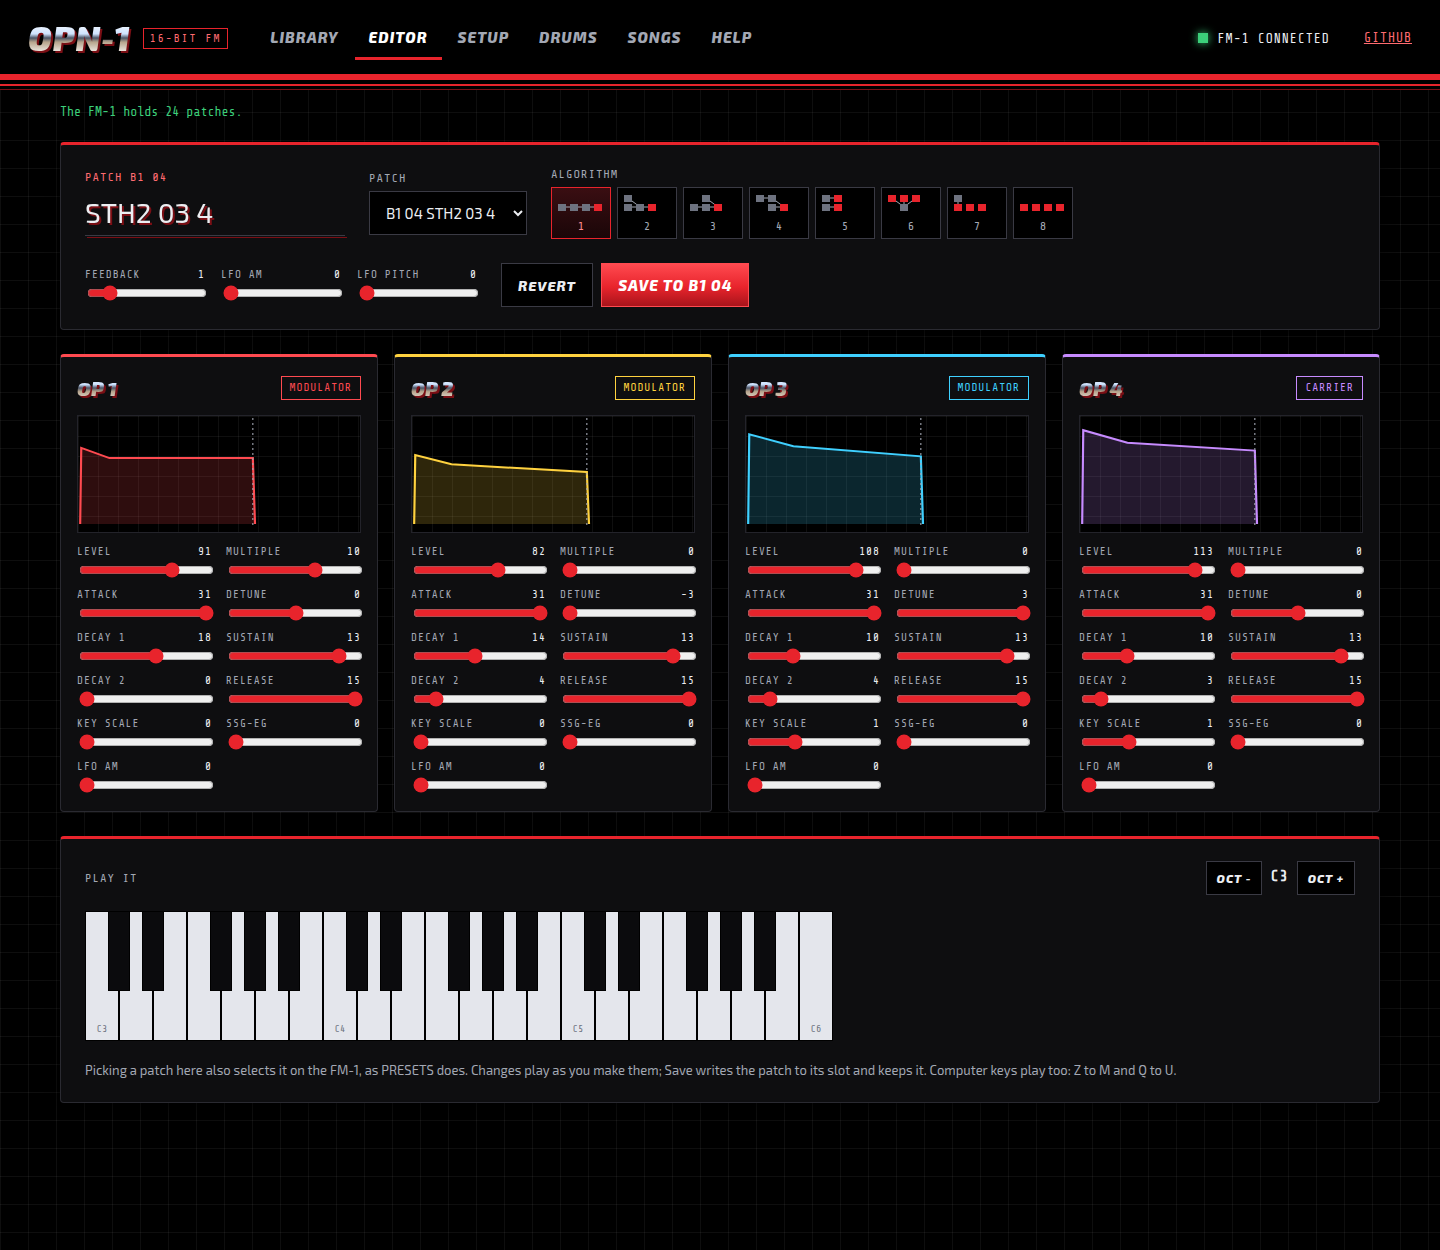Raise the keyboard octave with OCT +
Viewport: 1440px width, 1250px height.
[1326, 878]
